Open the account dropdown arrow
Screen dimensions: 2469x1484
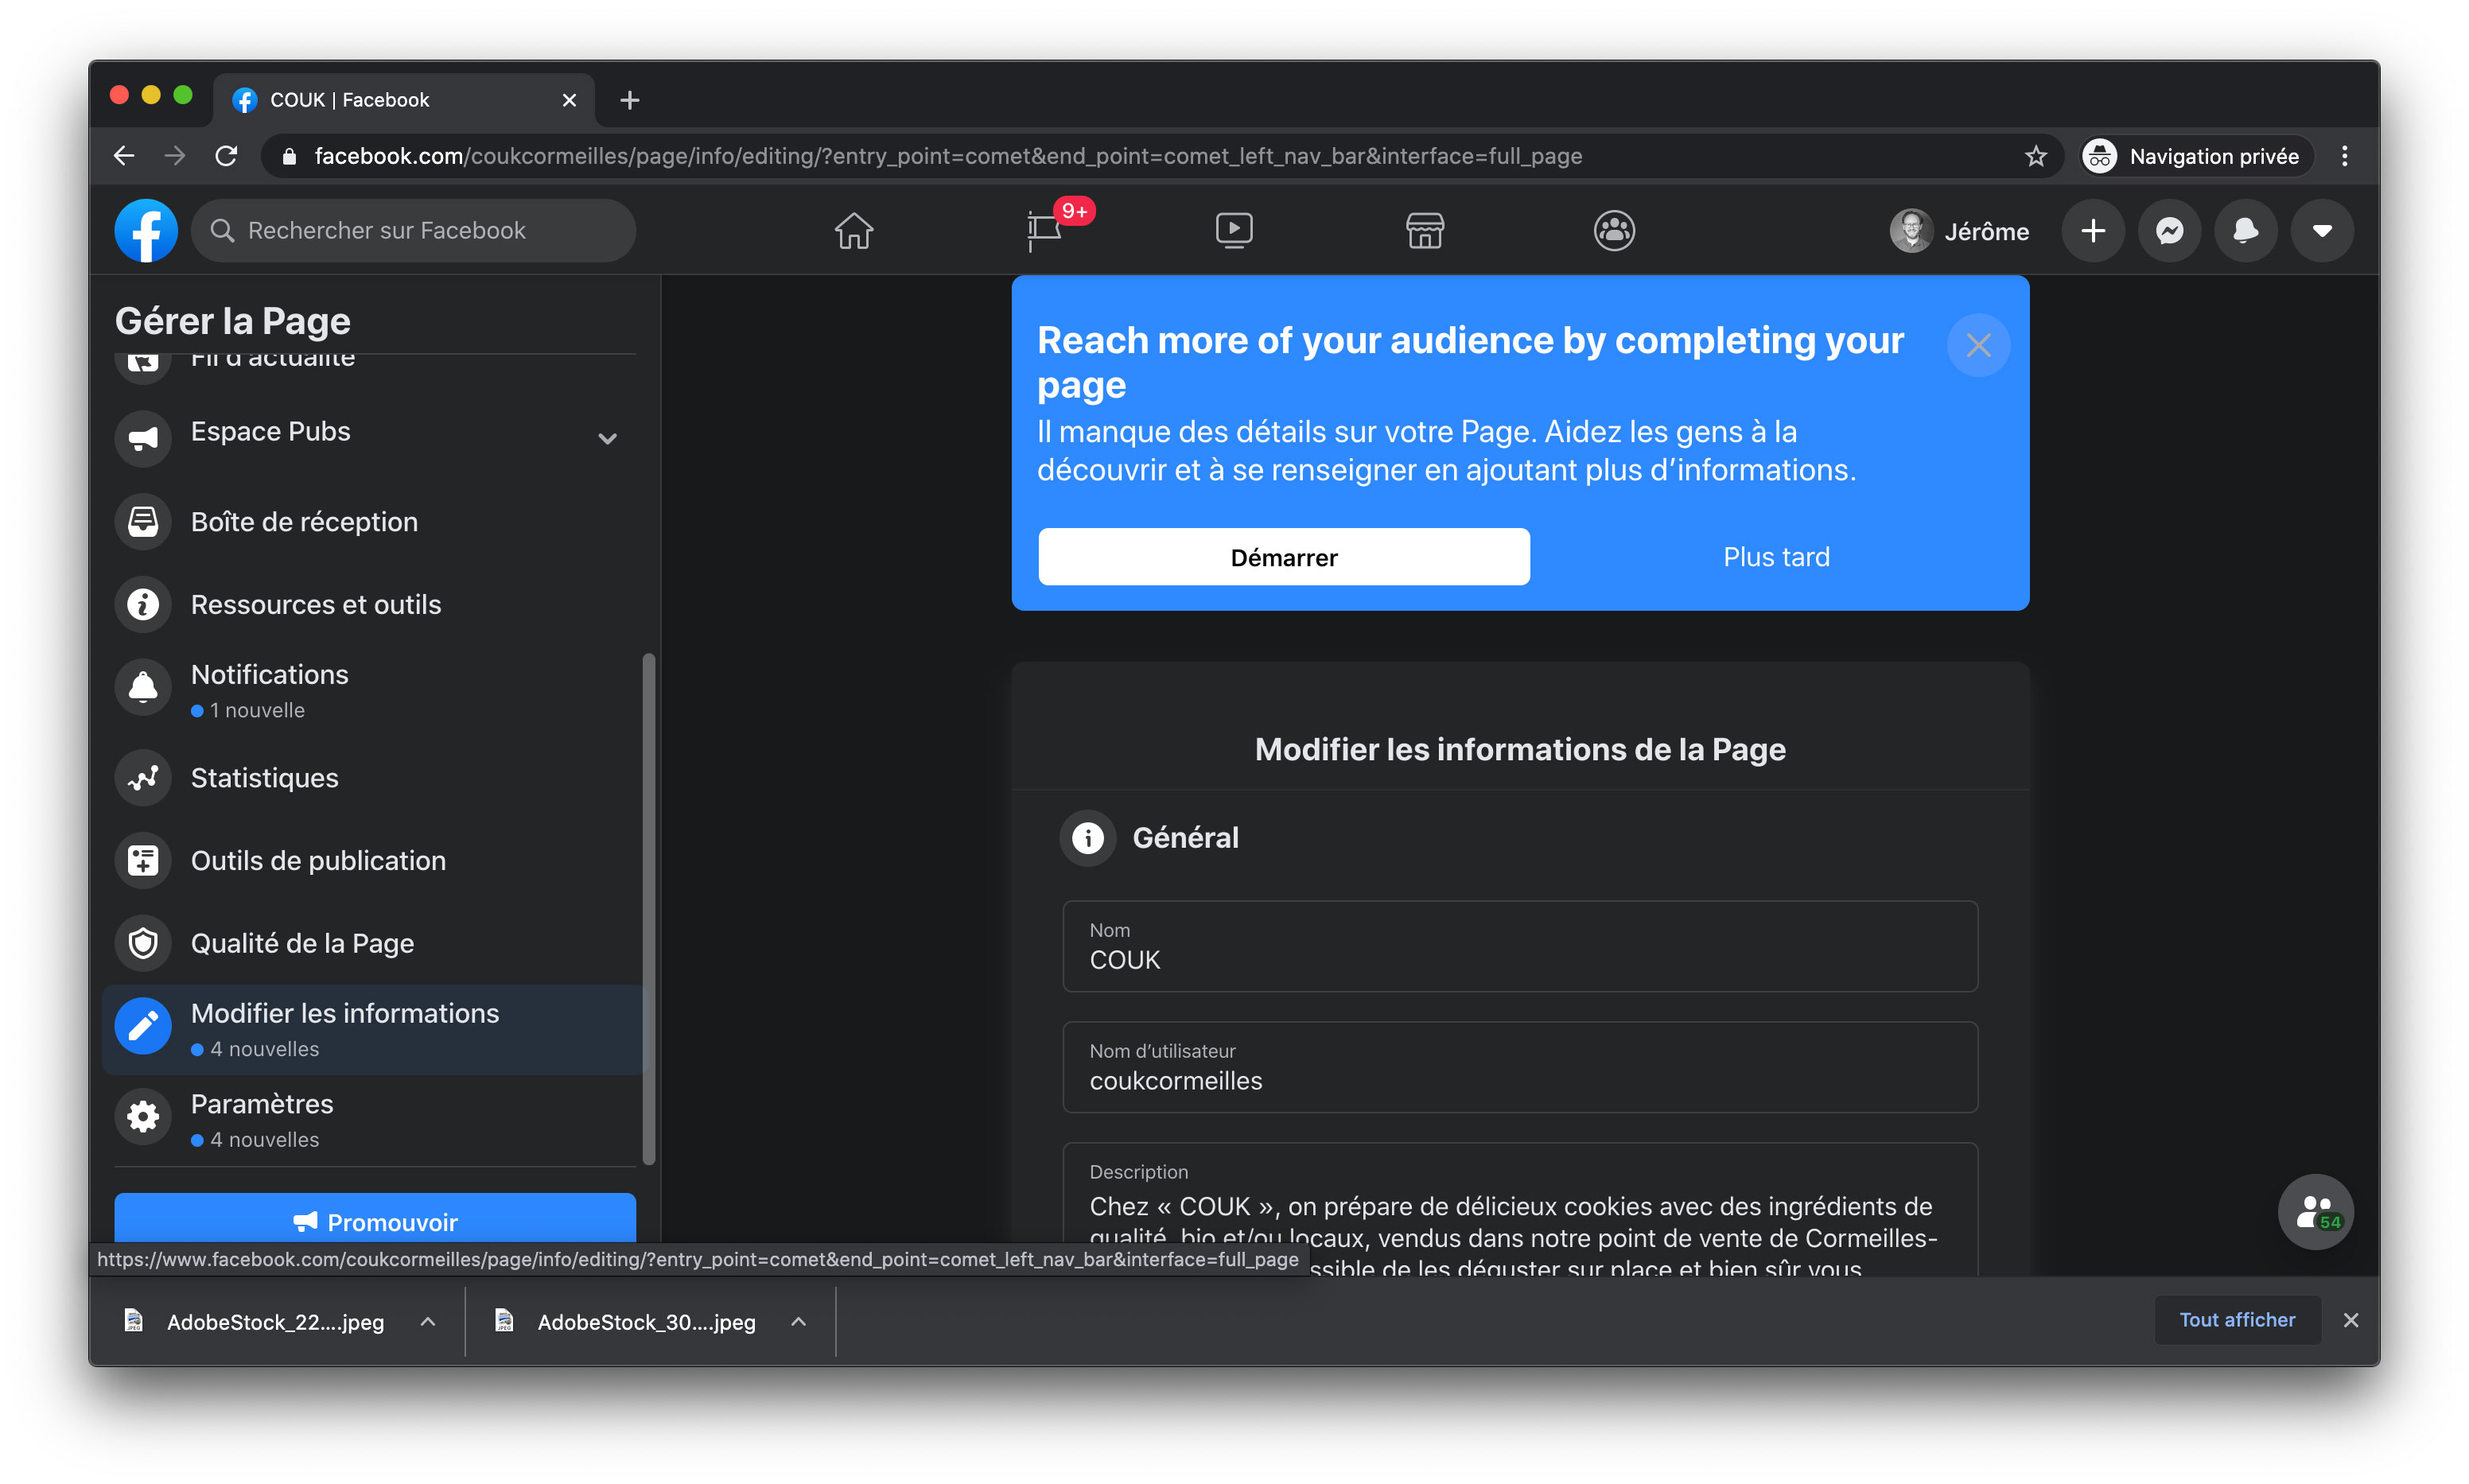(x=2322, y=231)
